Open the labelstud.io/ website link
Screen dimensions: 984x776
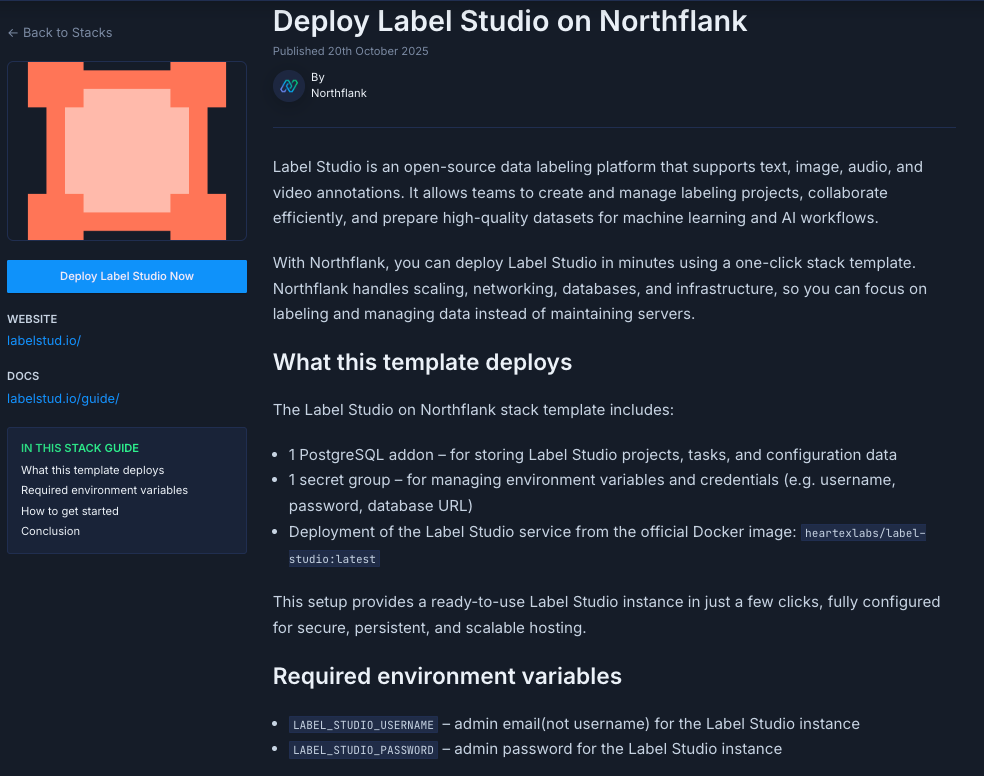click(x=44, y=341)
